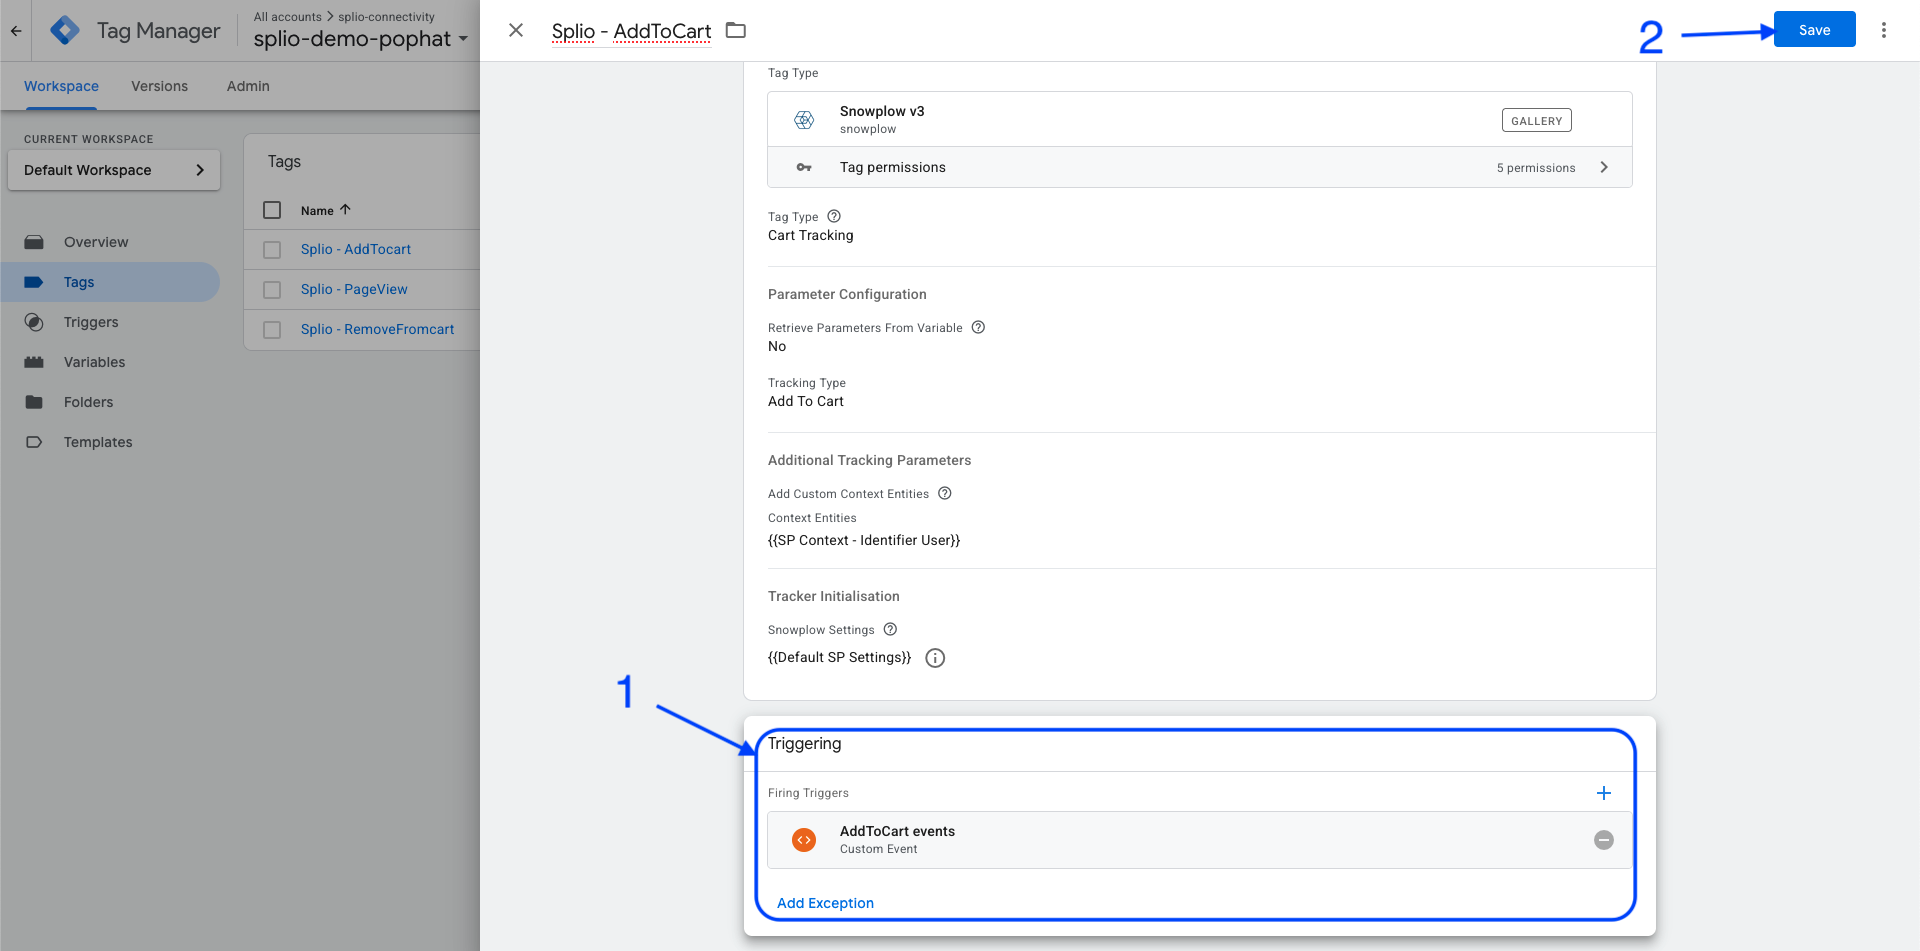Screen dimensions: 1920x951
Task: Click the Tag Manager diamond logo
Action: coord(65,31)
